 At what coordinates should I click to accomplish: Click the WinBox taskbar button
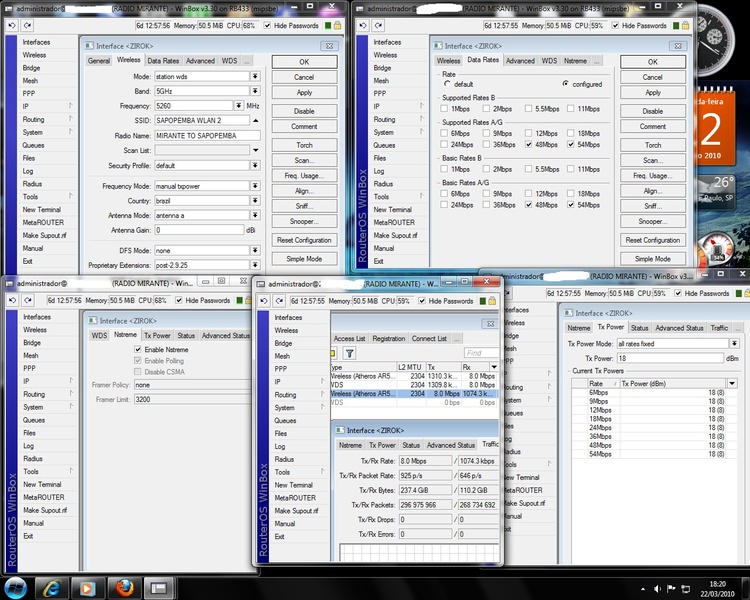pyautogui.click(x=160, y=589)
